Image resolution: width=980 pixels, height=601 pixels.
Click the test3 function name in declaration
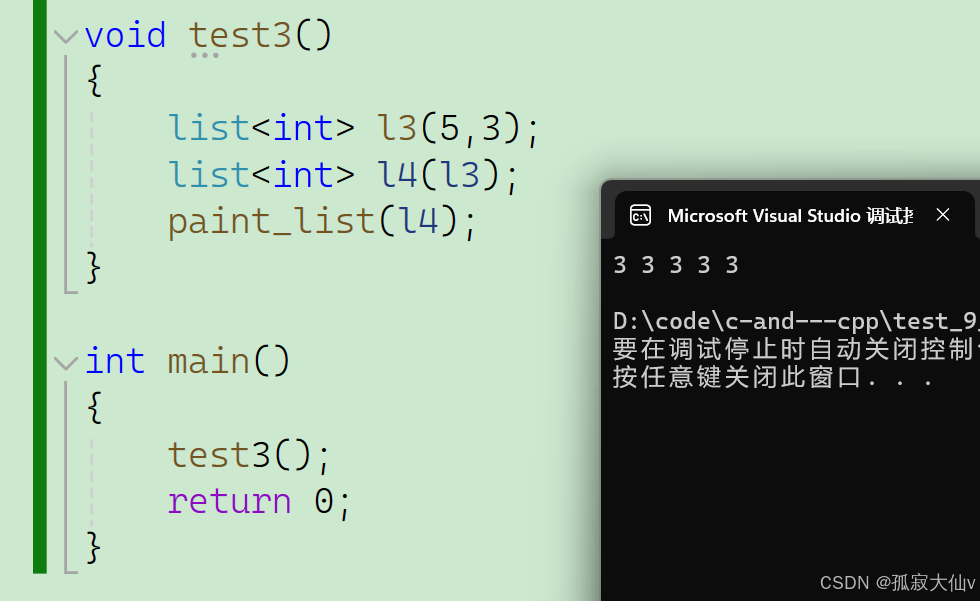coord(240,35)
